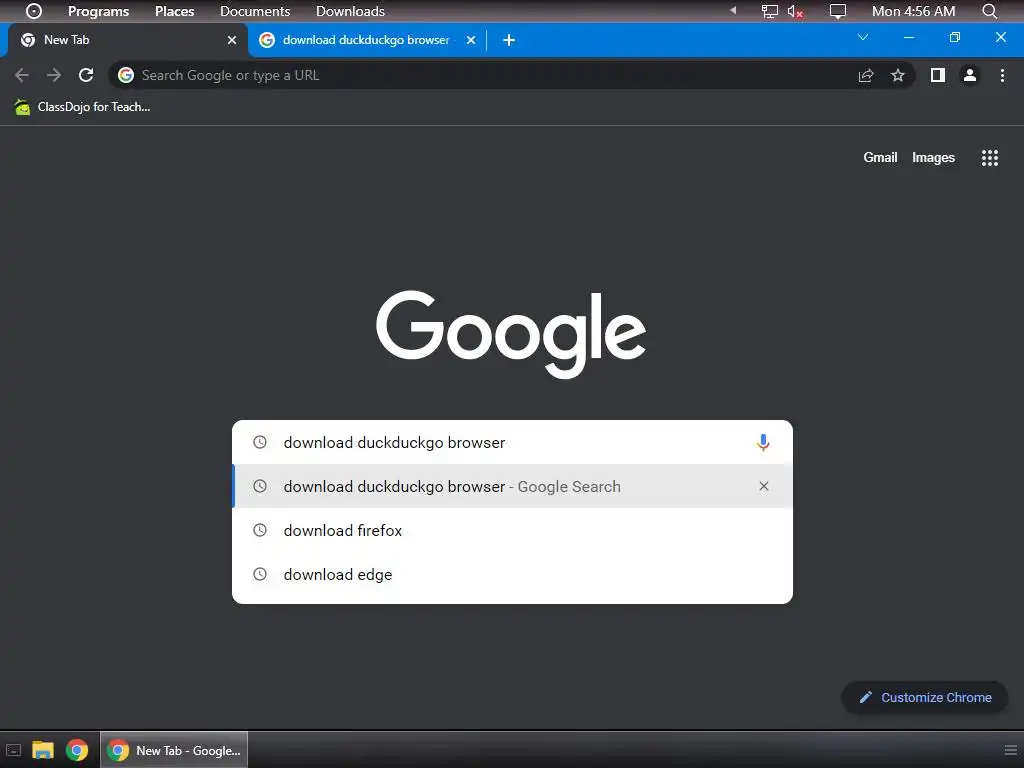Select download duckduckgo browser Google Search suggestion
This screenshot has width=1024, height=768.
pyautogui.click(x=513, y=487)
